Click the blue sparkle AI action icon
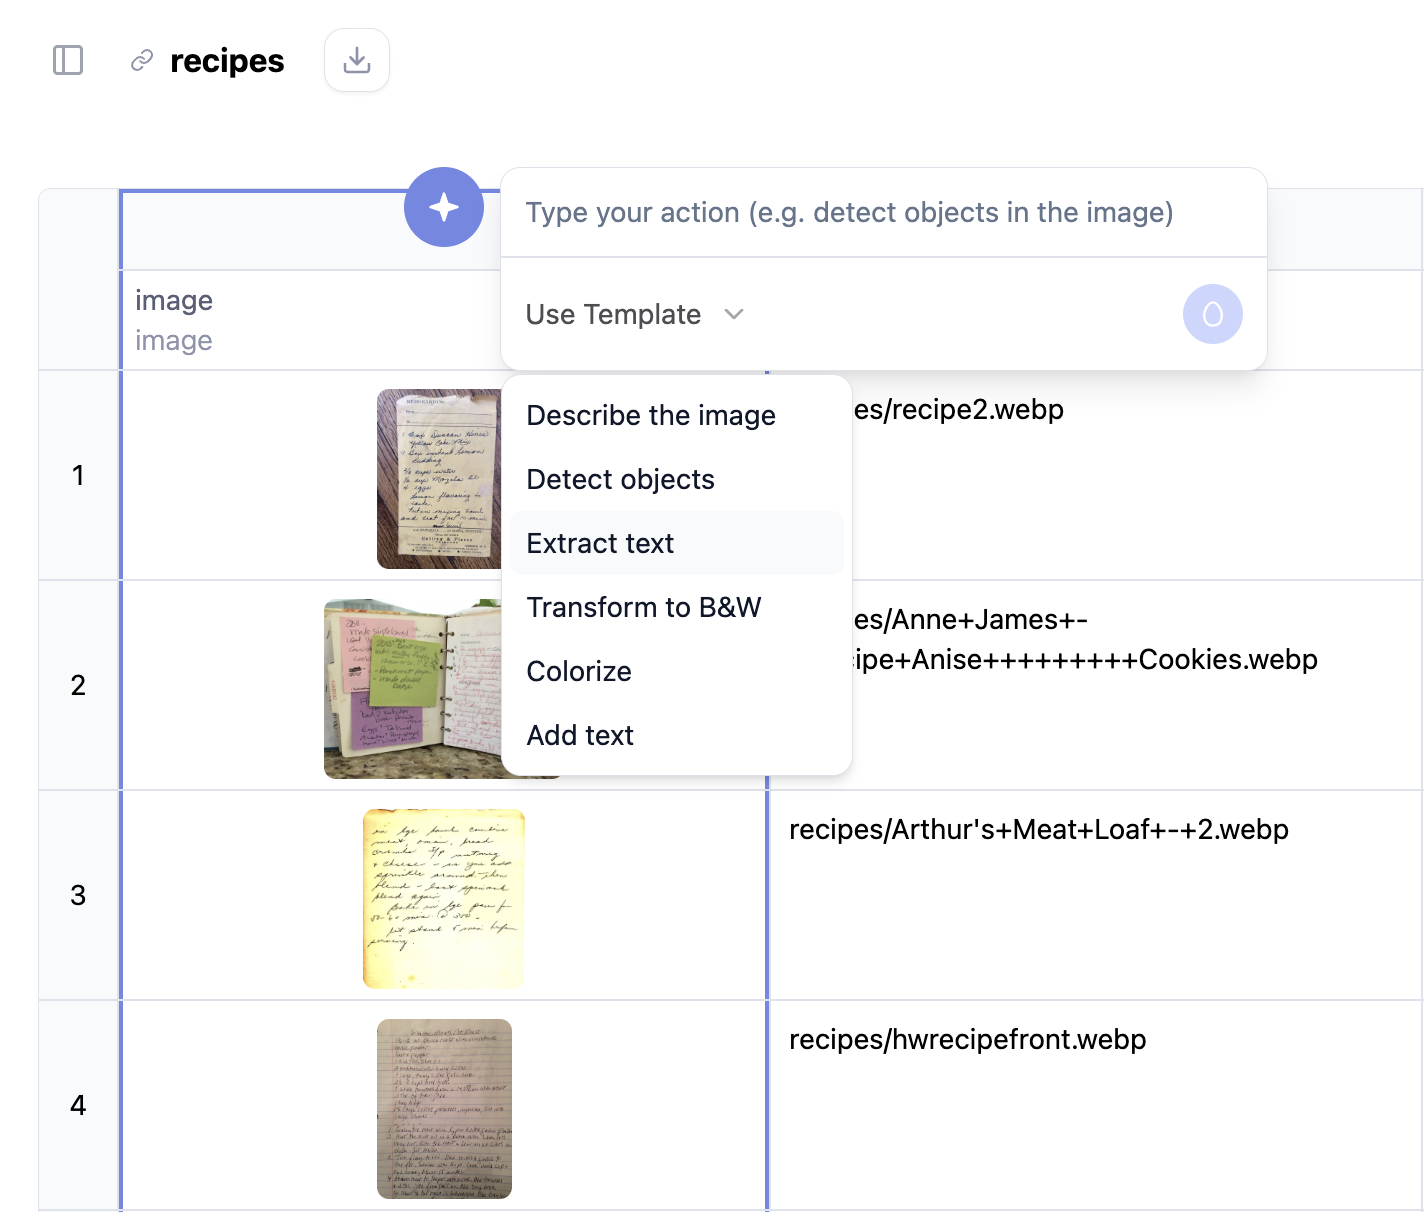 click(443, 207)
